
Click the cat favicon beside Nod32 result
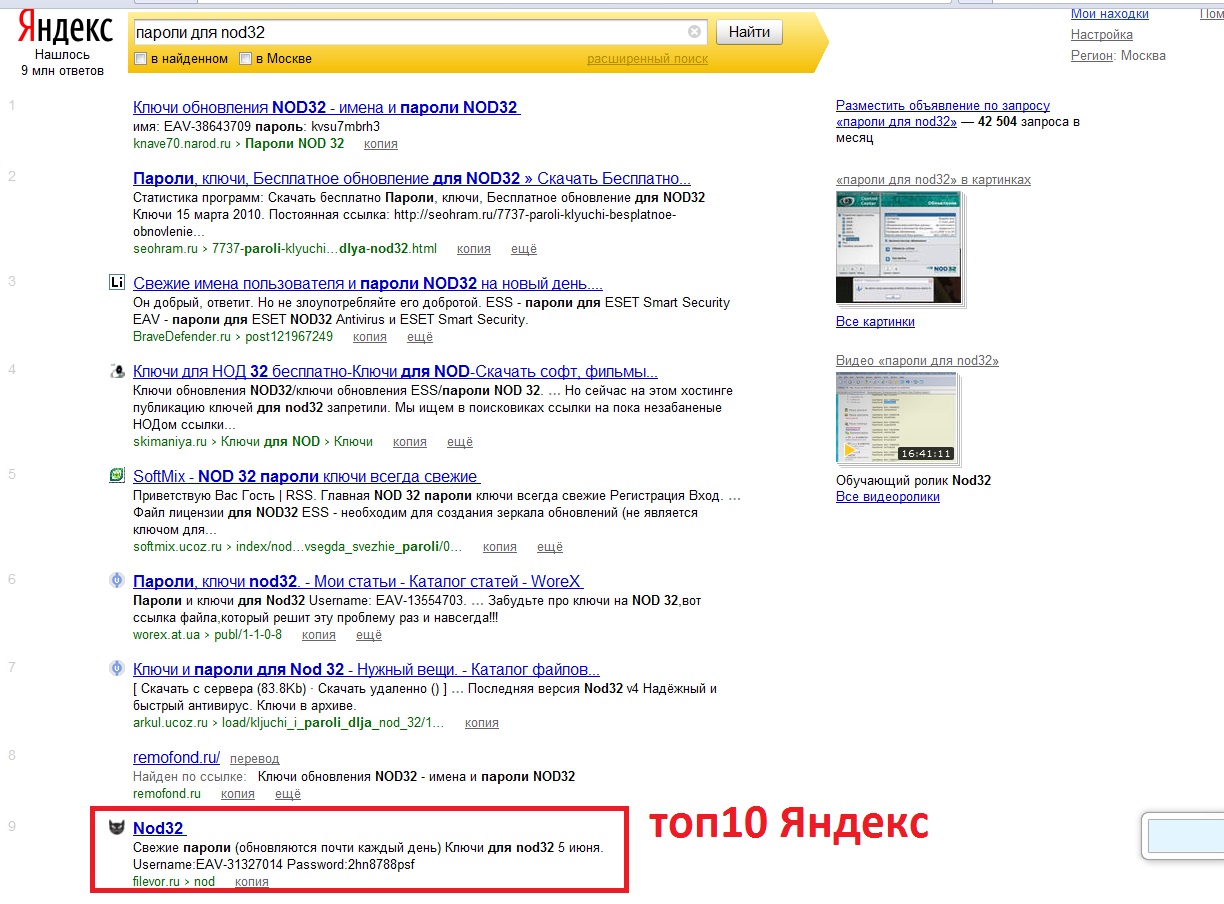click(117, 827)
